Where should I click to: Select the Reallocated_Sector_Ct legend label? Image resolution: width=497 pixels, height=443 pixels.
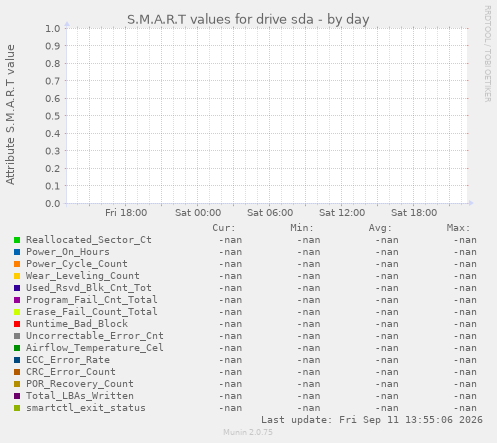pos(89,240)
